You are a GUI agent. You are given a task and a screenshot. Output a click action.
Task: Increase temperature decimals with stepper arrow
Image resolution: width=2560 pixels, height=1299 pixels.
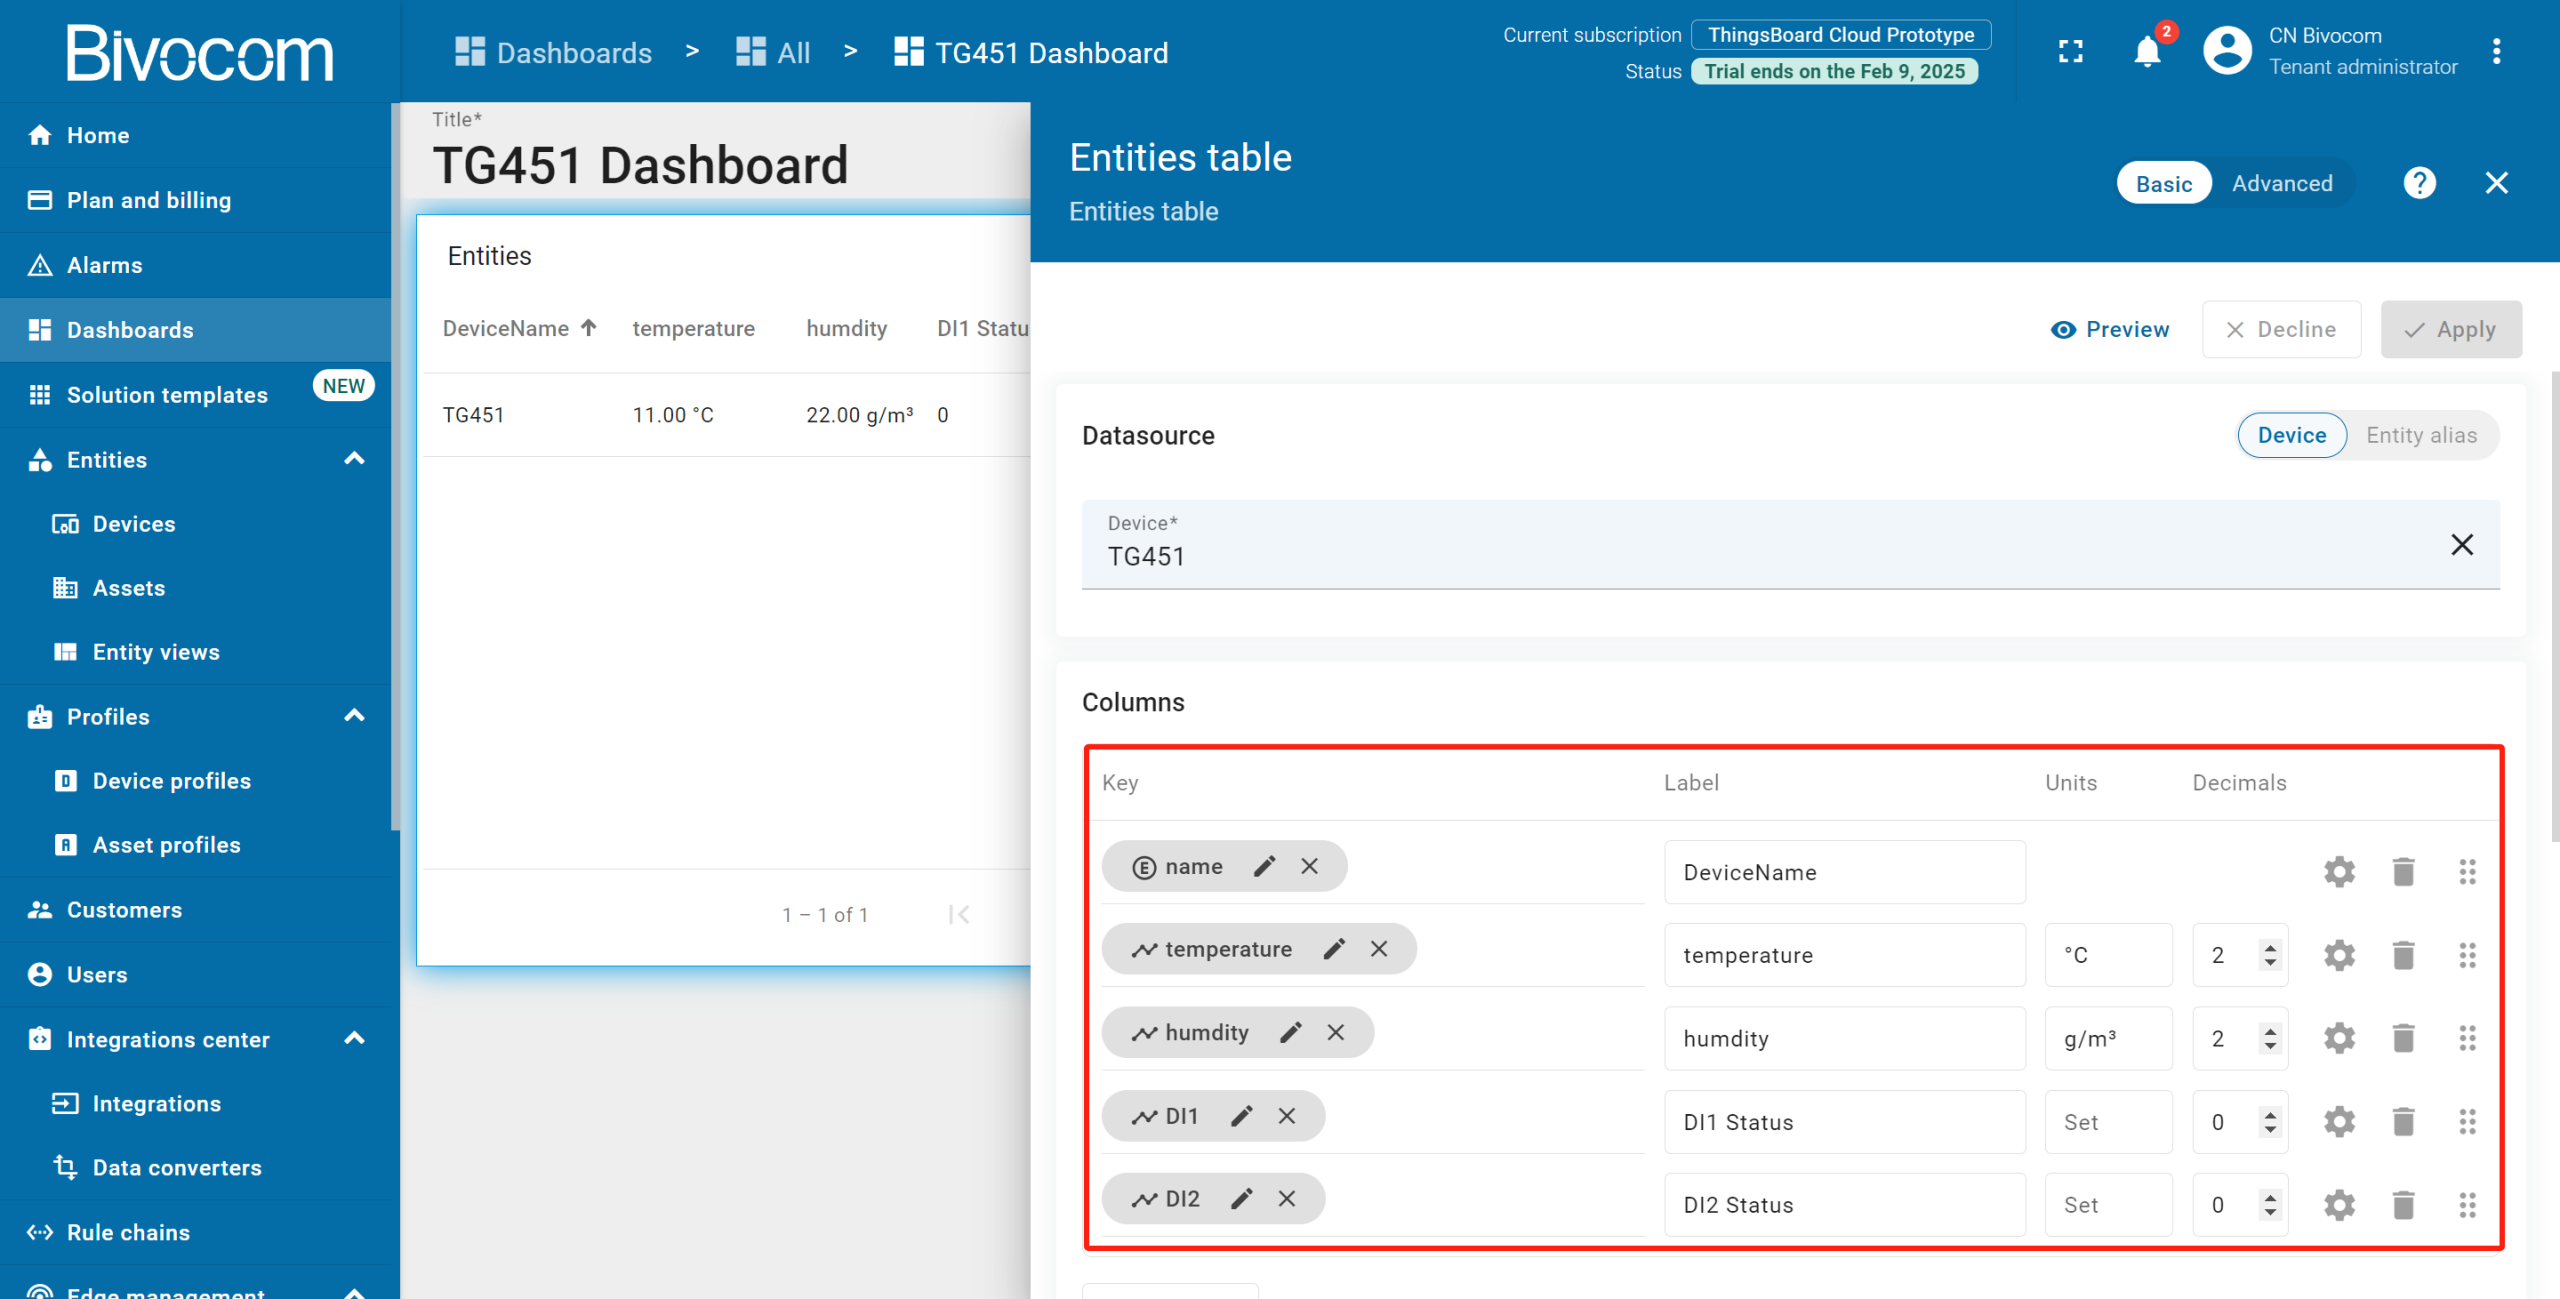[x=2270, y=947]
